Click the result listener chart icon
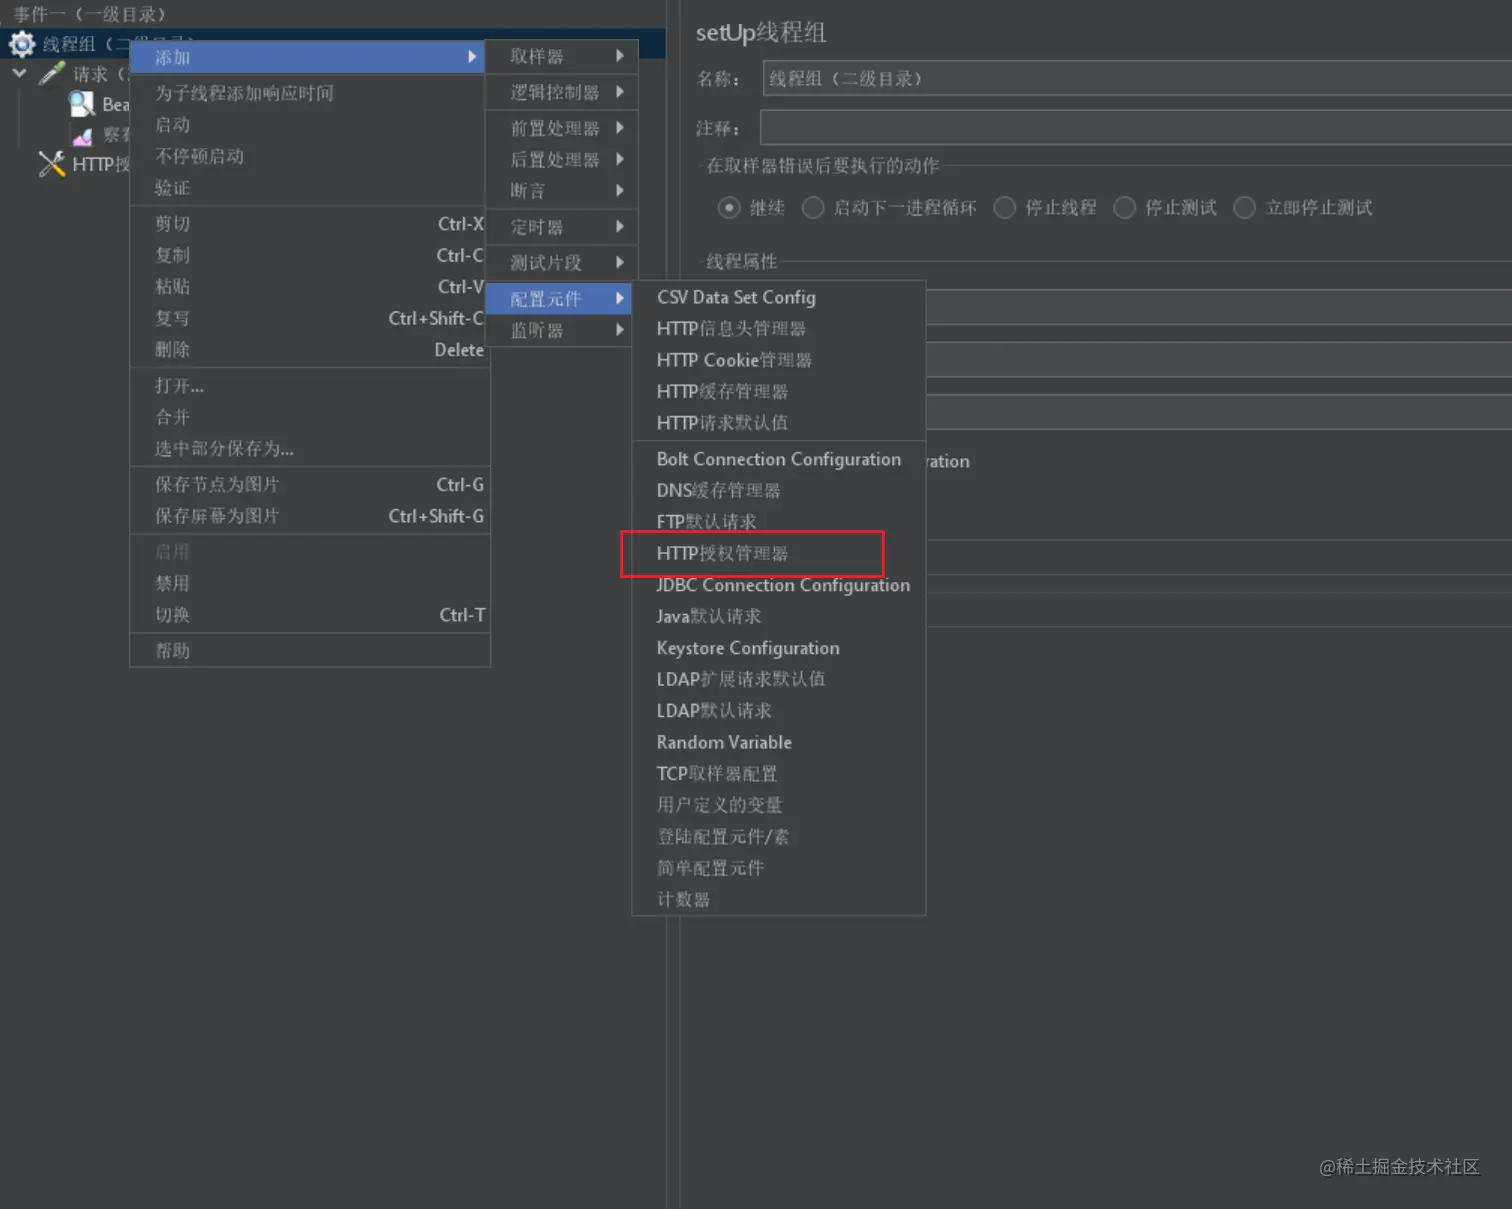 pos(82,136)
